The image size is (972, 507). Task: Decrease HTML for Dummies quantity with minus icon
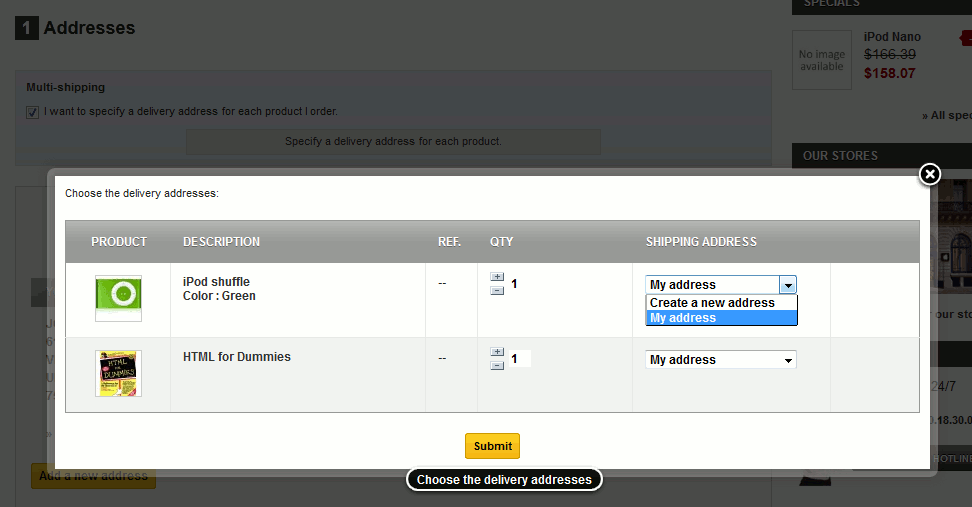497,365
